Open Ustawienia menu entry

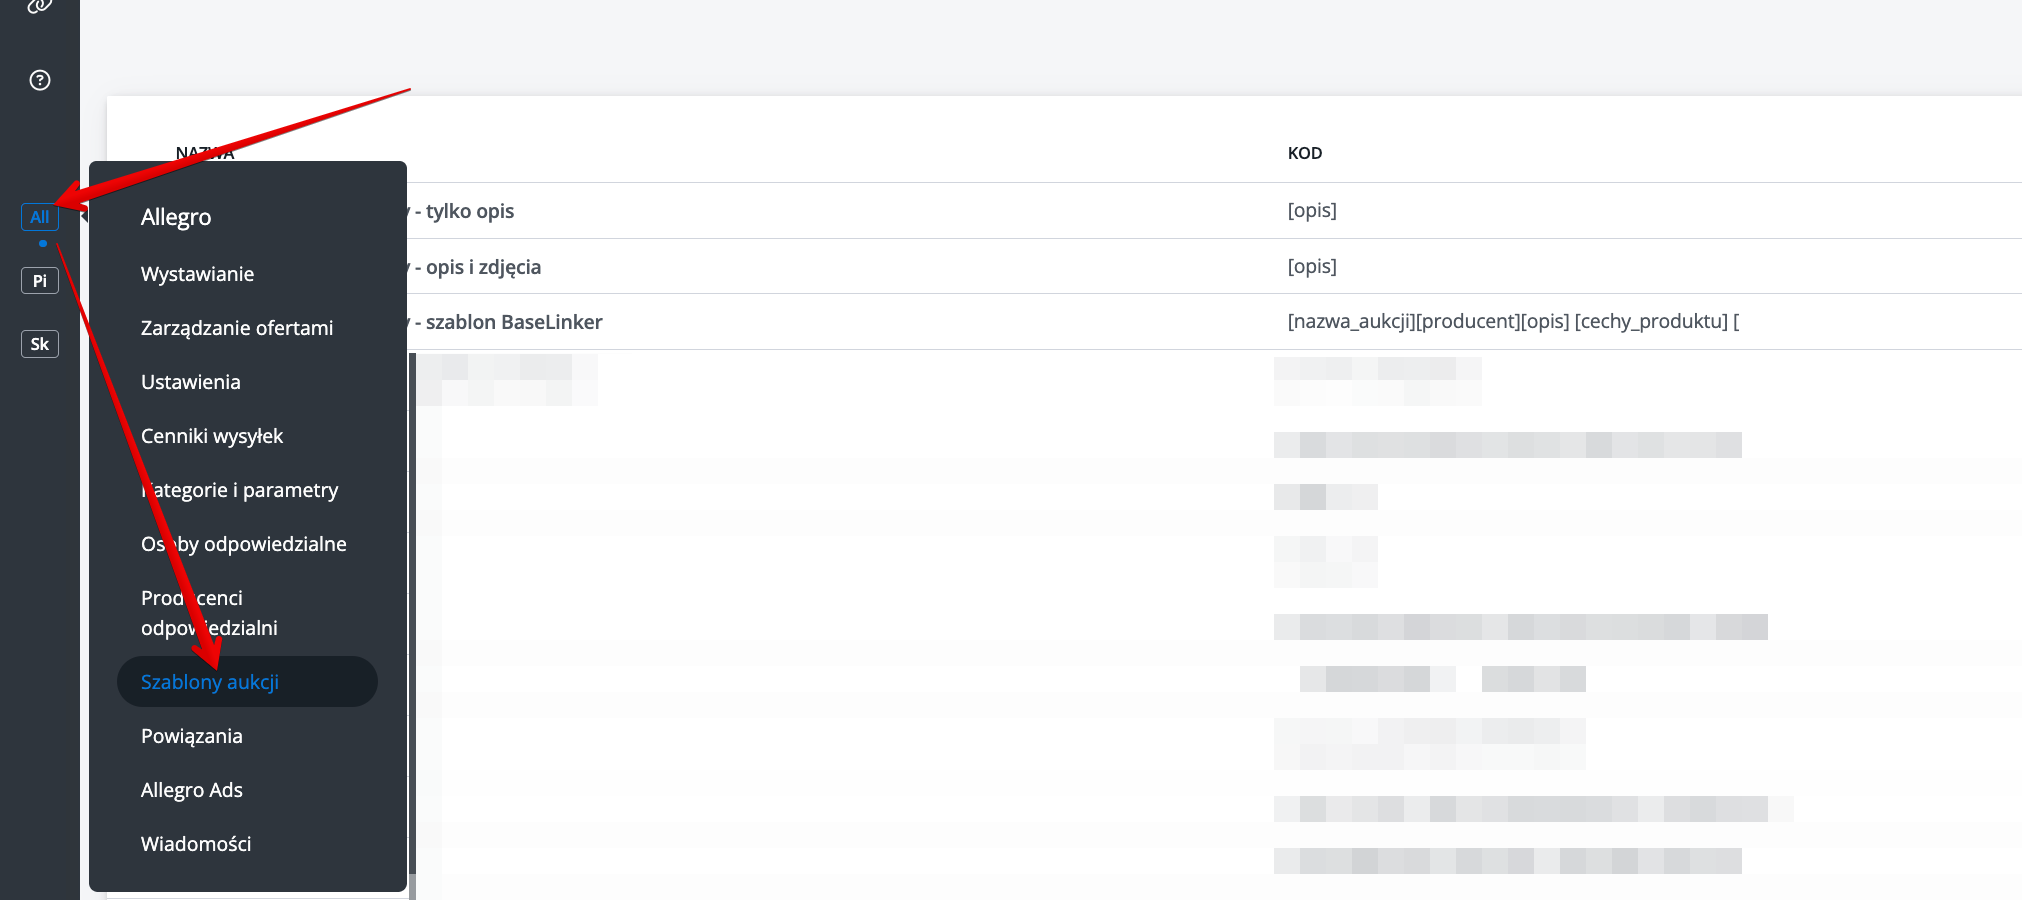[x=191, y=382]
